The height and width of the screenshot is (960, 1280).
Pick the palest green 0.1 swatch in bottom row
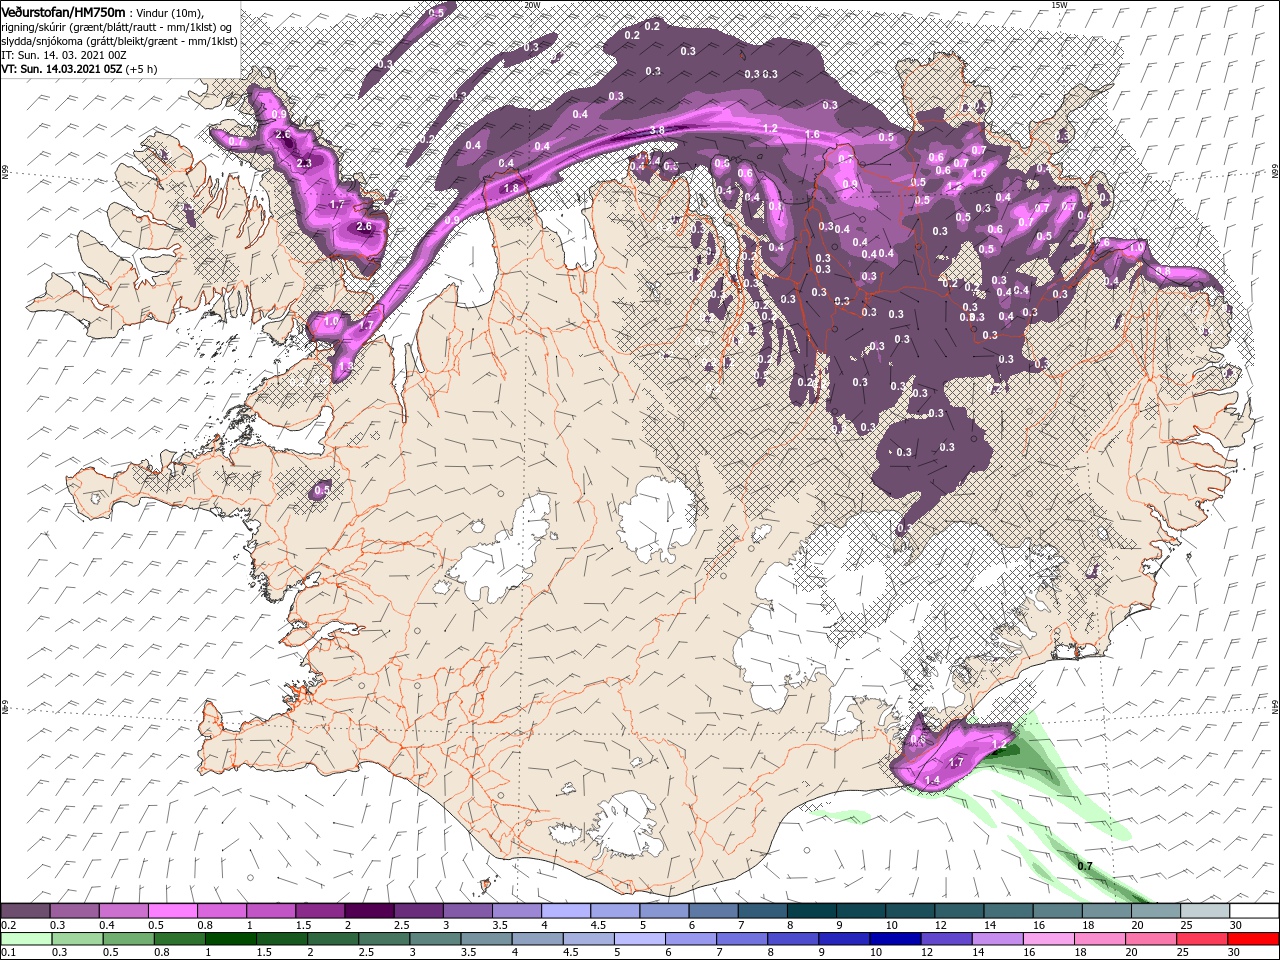coord(25,939)
